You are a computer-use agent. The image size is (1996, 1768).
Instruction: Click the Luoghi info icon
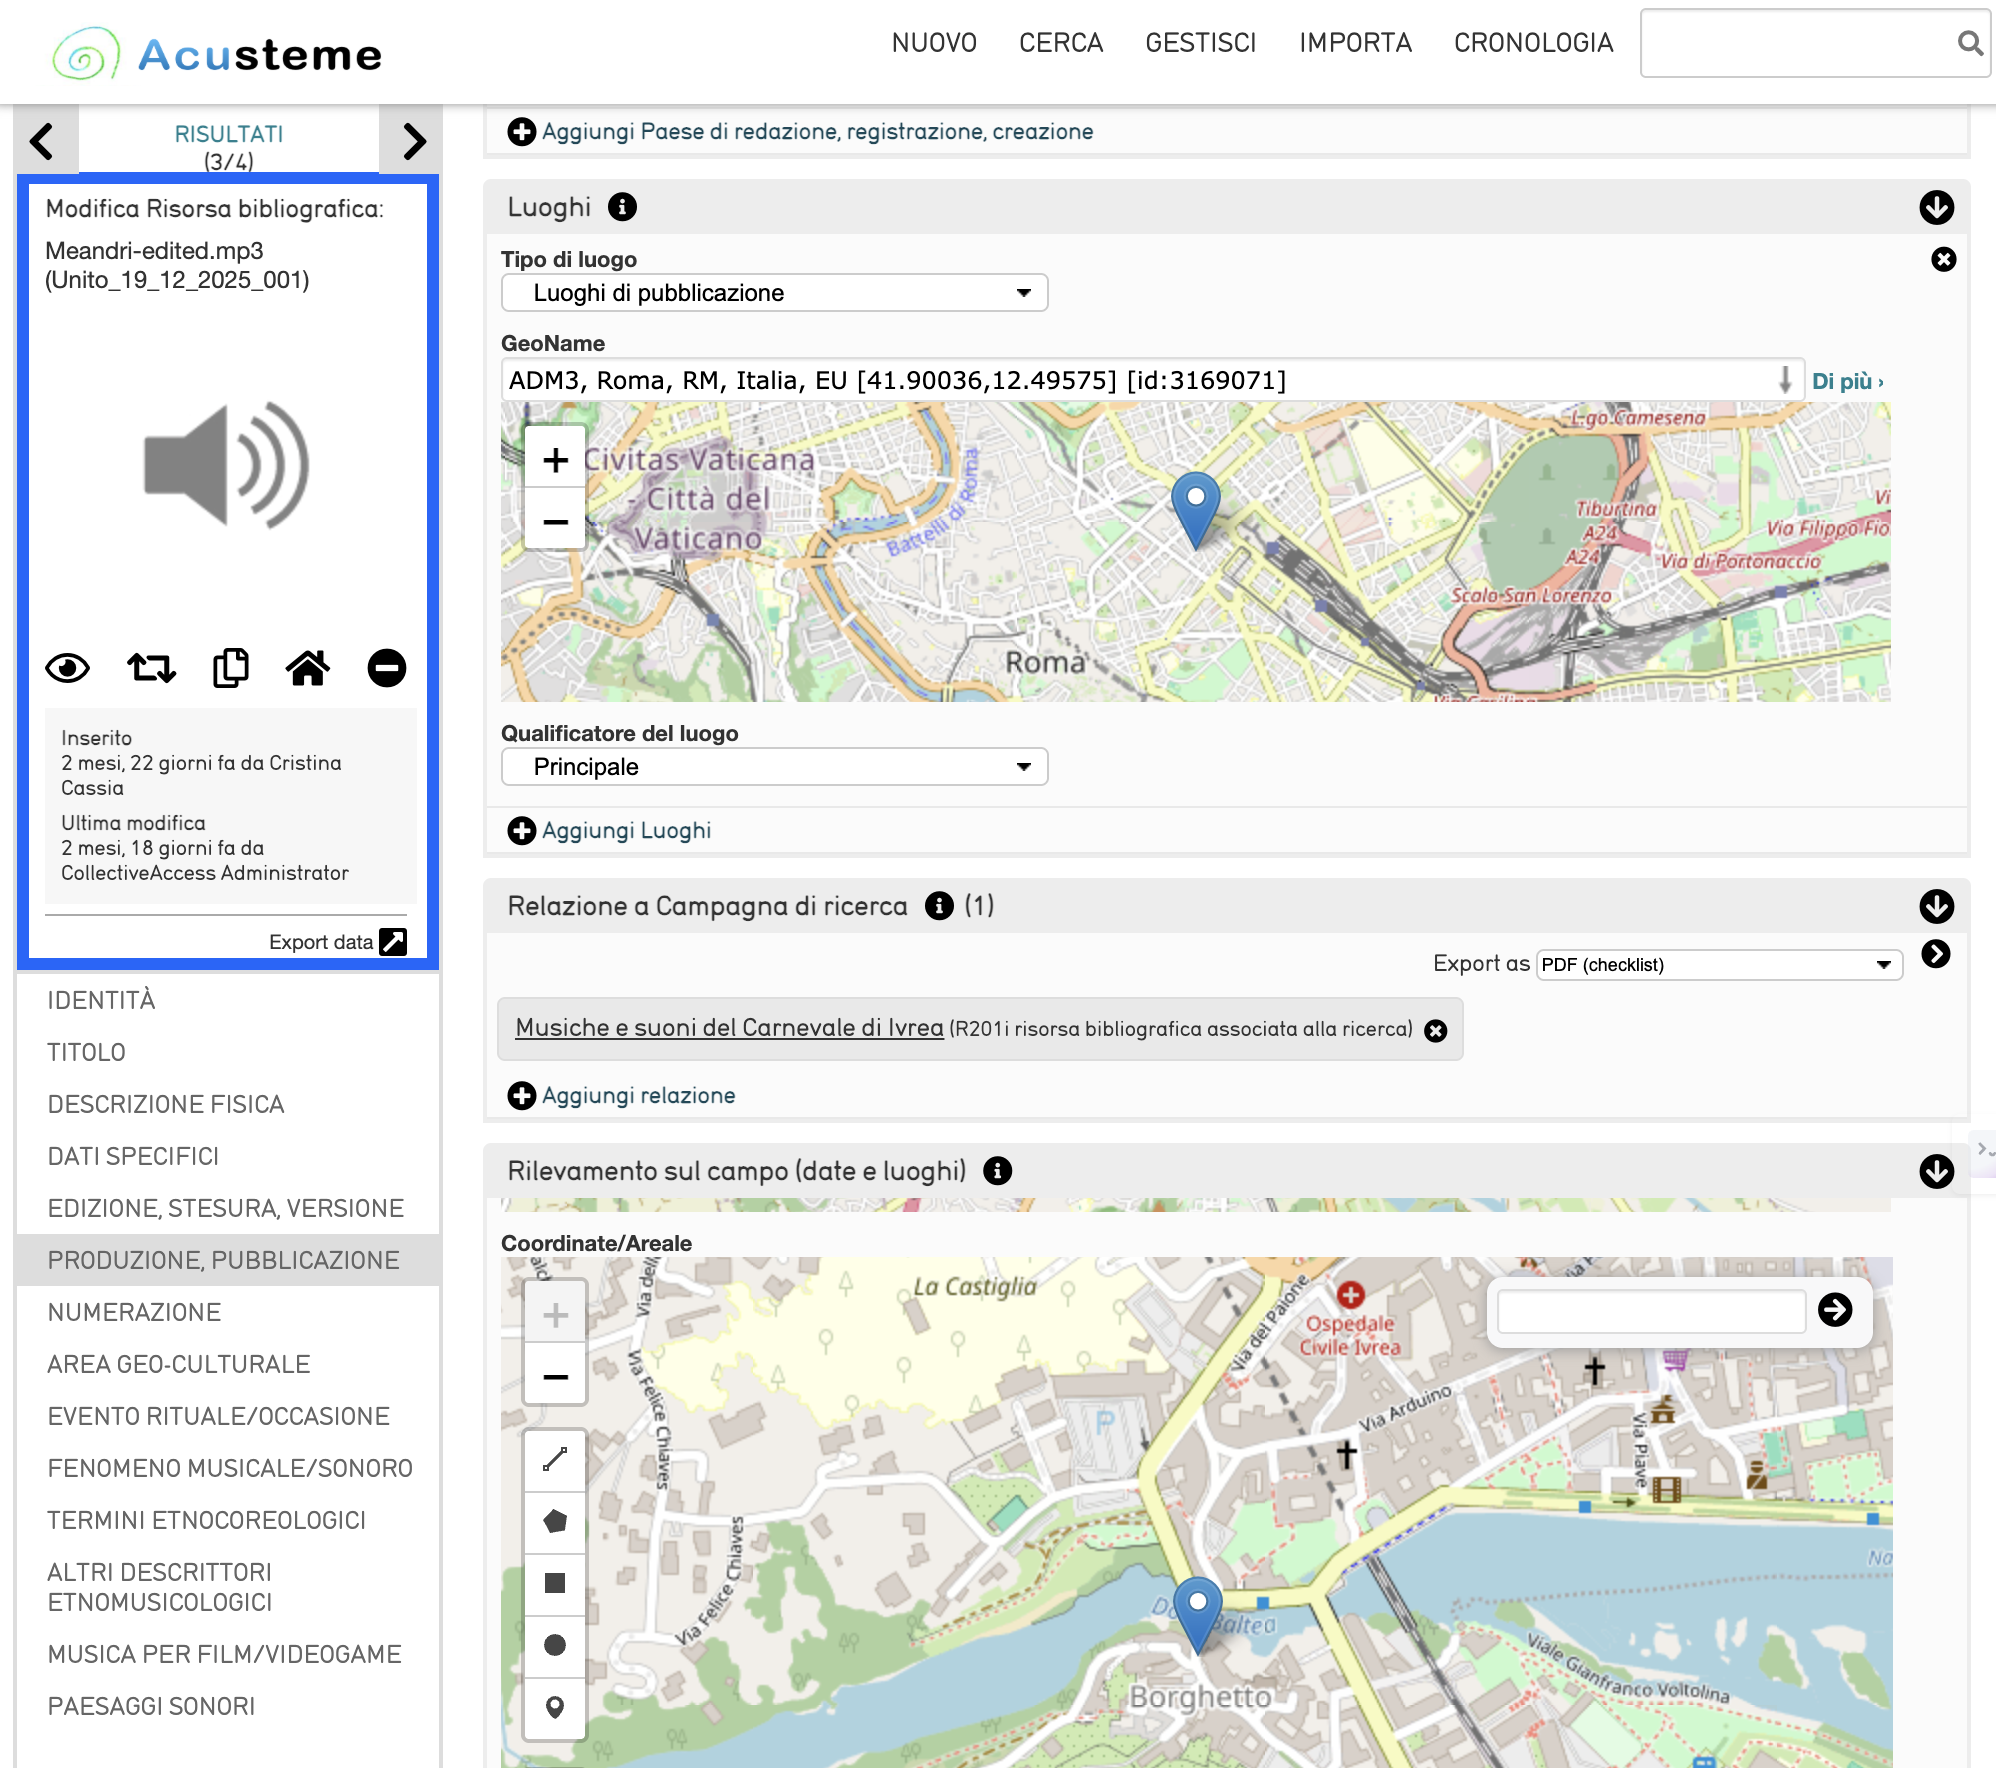coord(622,207)
